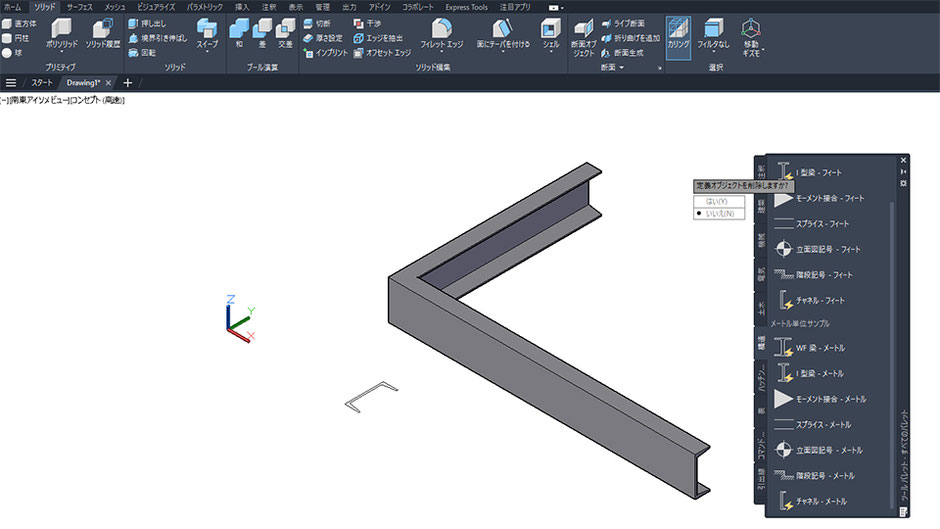Click the 境界引き伸ばし (Presspull) tool
Screen dimensions: 940x529
click(158, 38)
